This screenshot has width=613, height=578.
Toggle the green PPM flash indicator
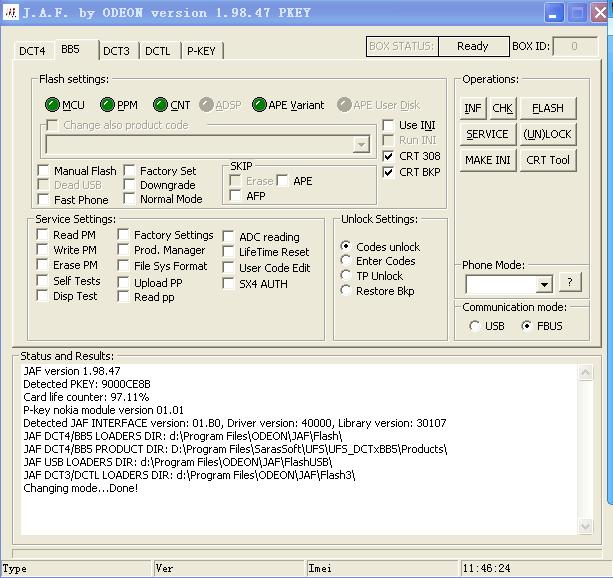107,105
